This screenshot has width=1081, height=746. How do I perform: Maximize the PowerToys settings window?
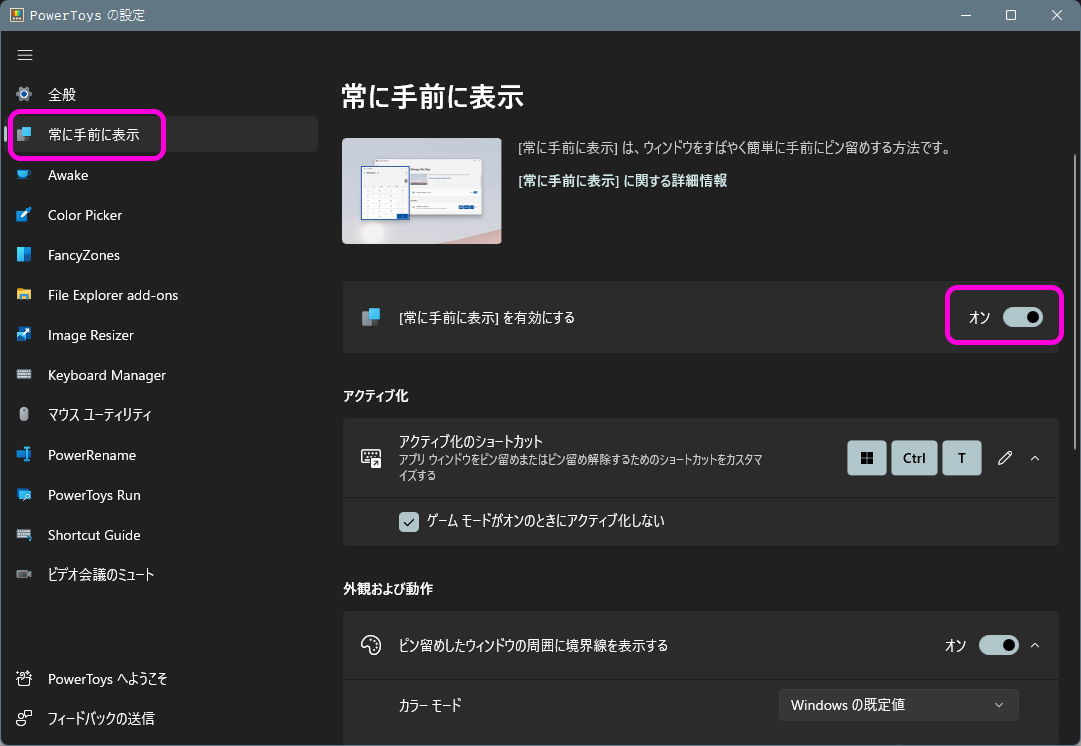point(1011,14)
